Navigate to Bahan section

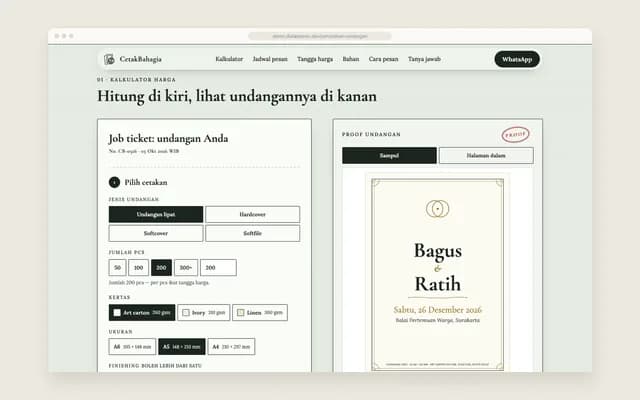click(x=351, y=59)
